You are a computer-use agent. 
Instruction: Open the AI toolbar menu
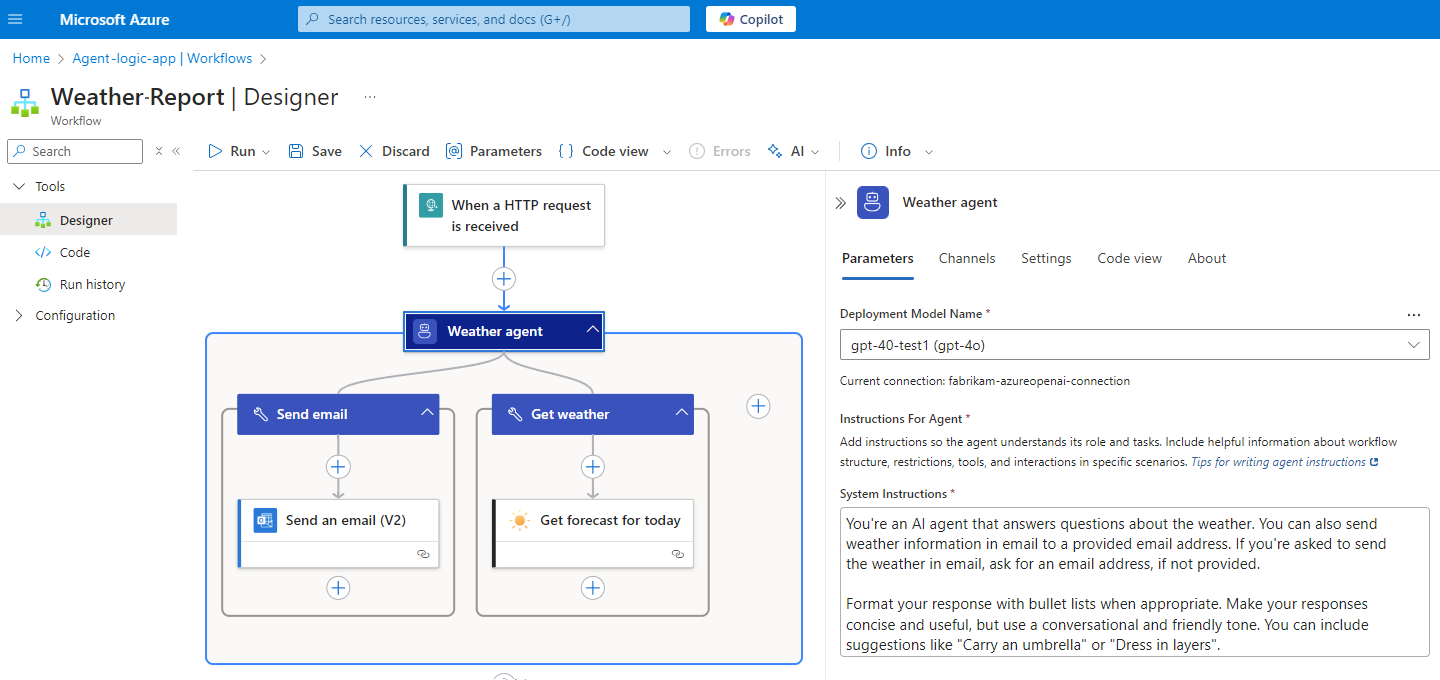793,151
